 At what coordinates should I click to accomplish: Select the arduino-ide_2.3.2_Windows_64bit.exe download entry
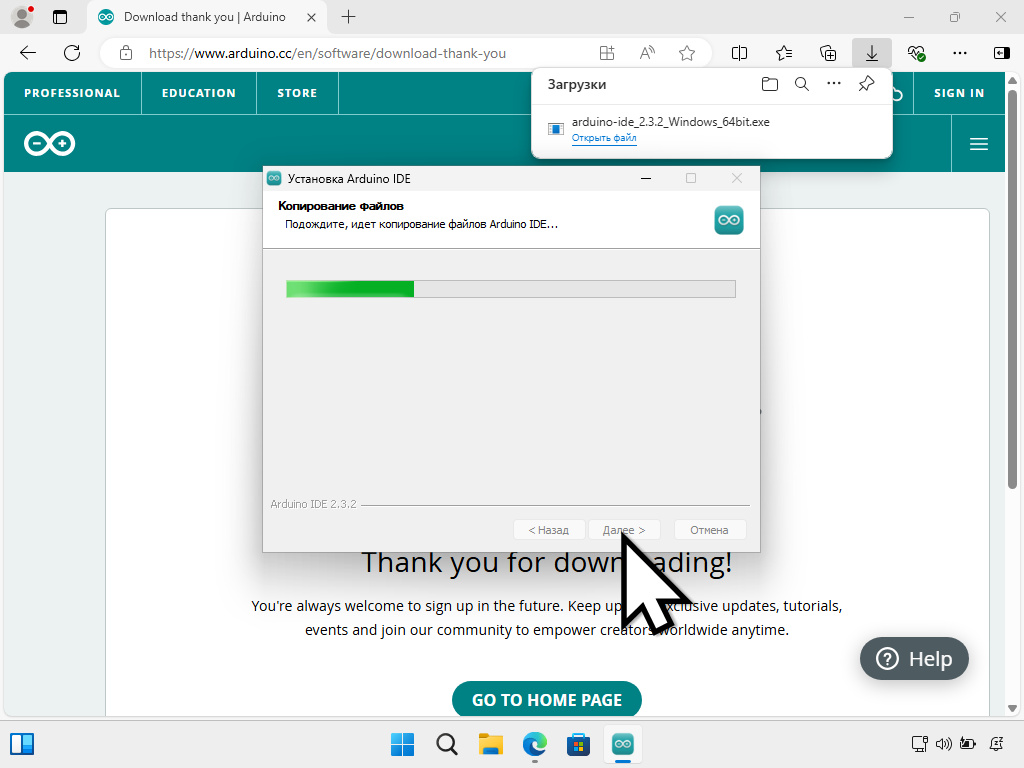tap(712, 129)
